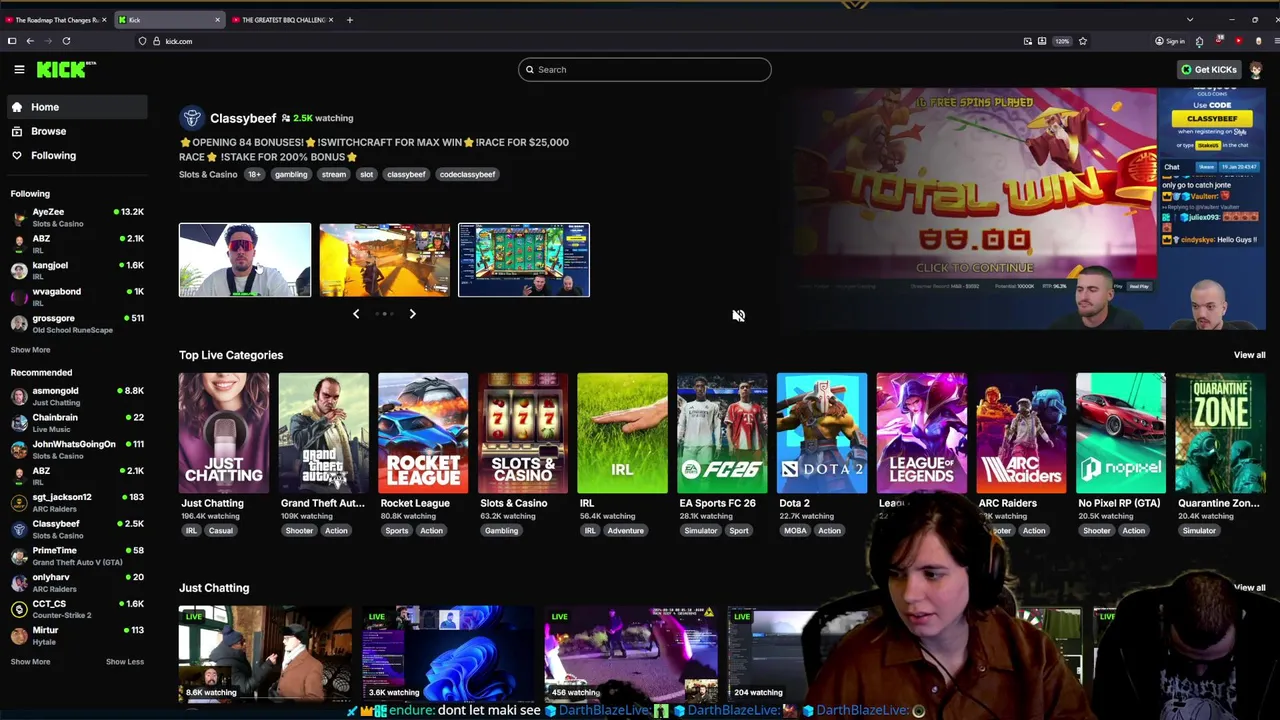
Task: Collapse Recommended list with Show Less
Action: coord(125,662)
